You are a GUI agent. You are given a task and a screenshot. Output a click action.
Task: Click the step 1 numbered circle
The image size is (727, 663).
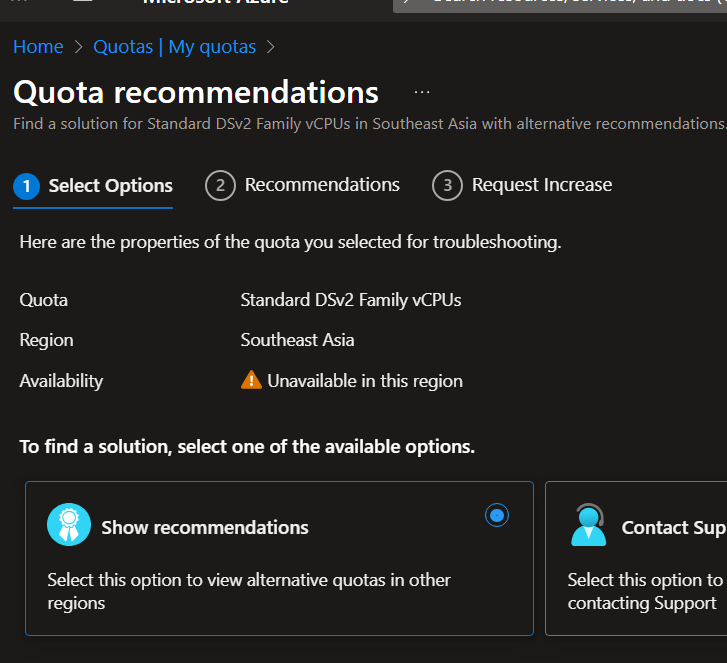tap(27, 186)
